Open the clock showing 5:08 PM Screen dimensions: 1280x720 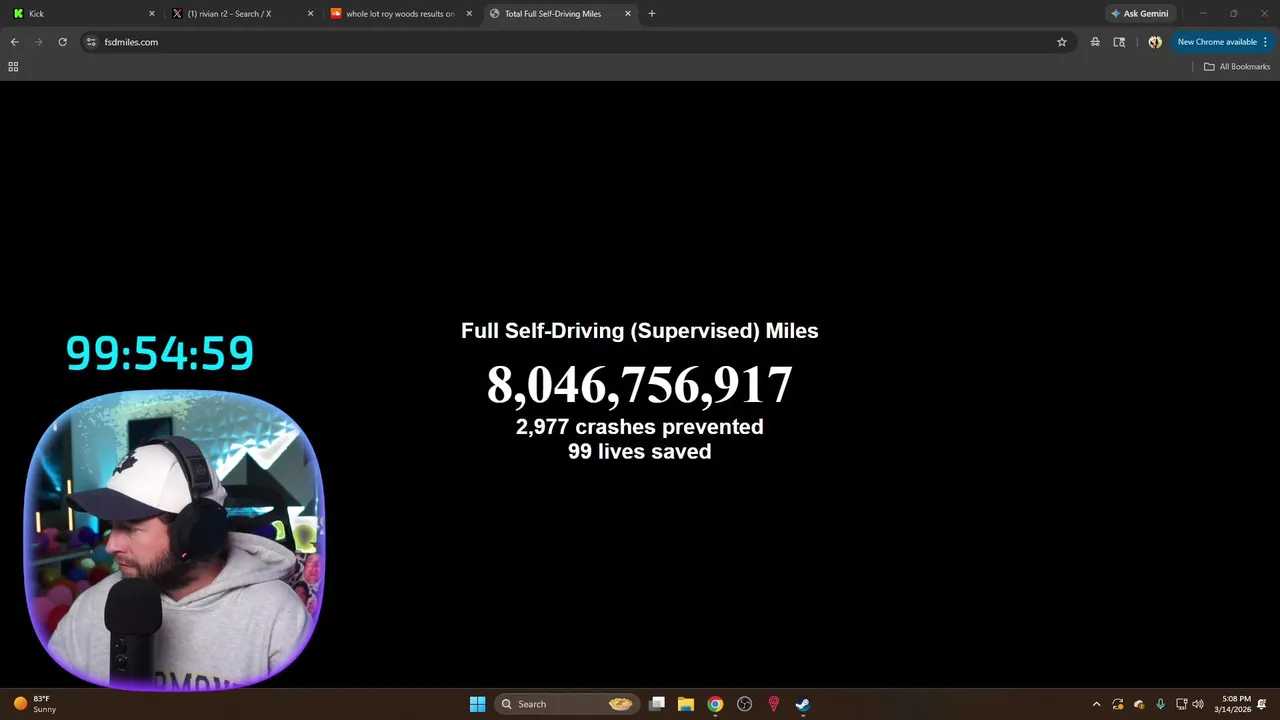(x=1233, y=704)
